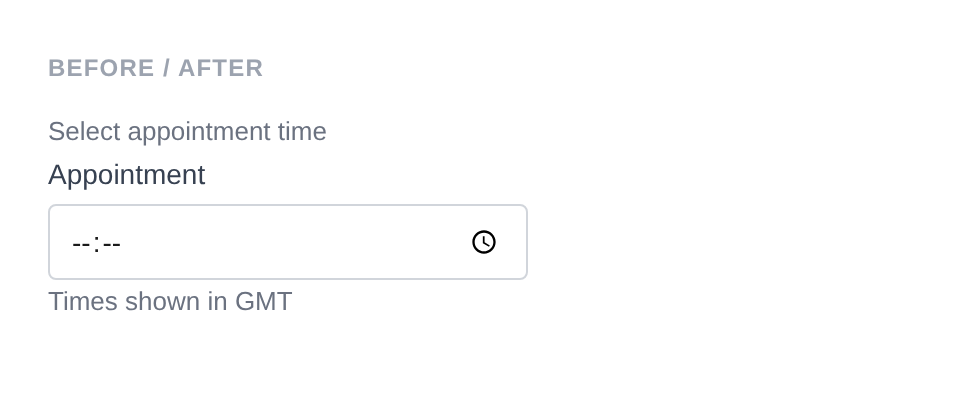The image size is (960, 406).
Task: Click the word GMT in helper text
Action: click(x=263, y=302)
